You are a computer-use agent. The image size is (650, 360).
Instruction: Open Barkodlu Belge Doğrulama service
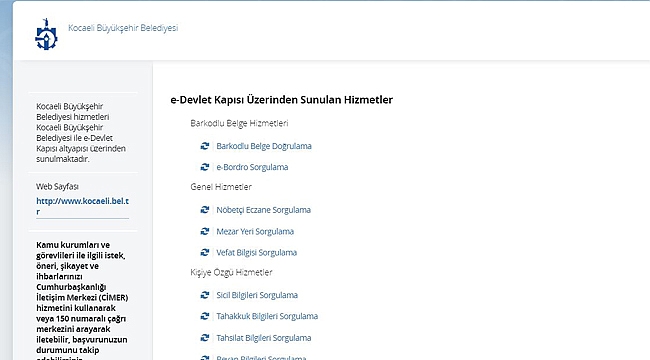(x=264, y=146)
